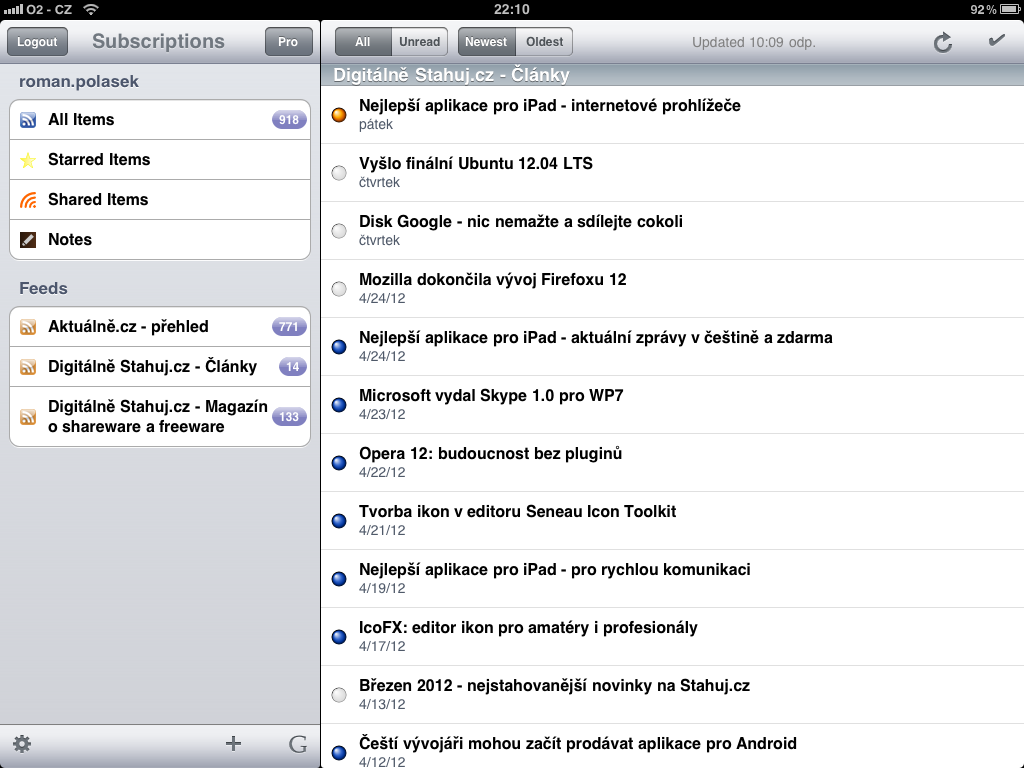Tap the battery indicator in status bar
This screenshot has height=768, width=1024.
(x=1009, y=9)
